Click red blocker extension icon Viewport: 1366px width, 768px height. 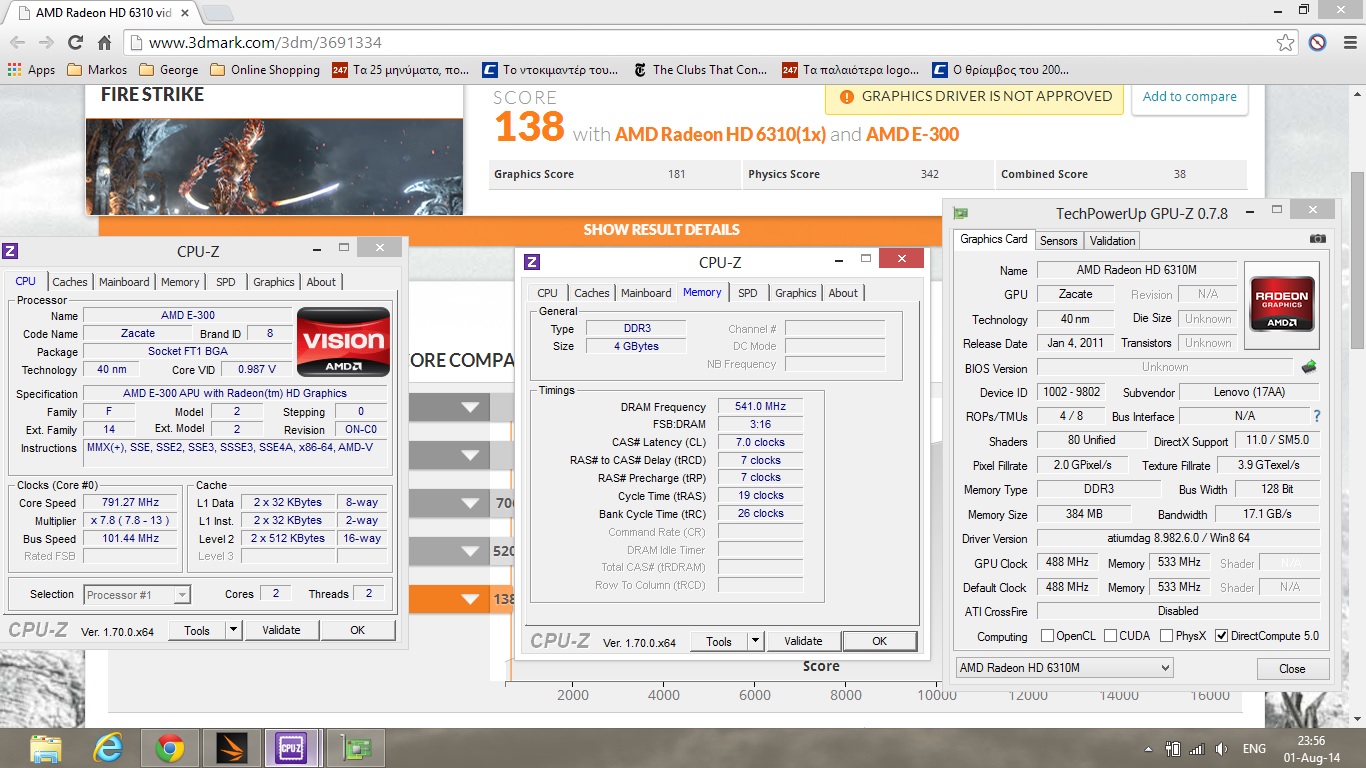point(1317,43)
